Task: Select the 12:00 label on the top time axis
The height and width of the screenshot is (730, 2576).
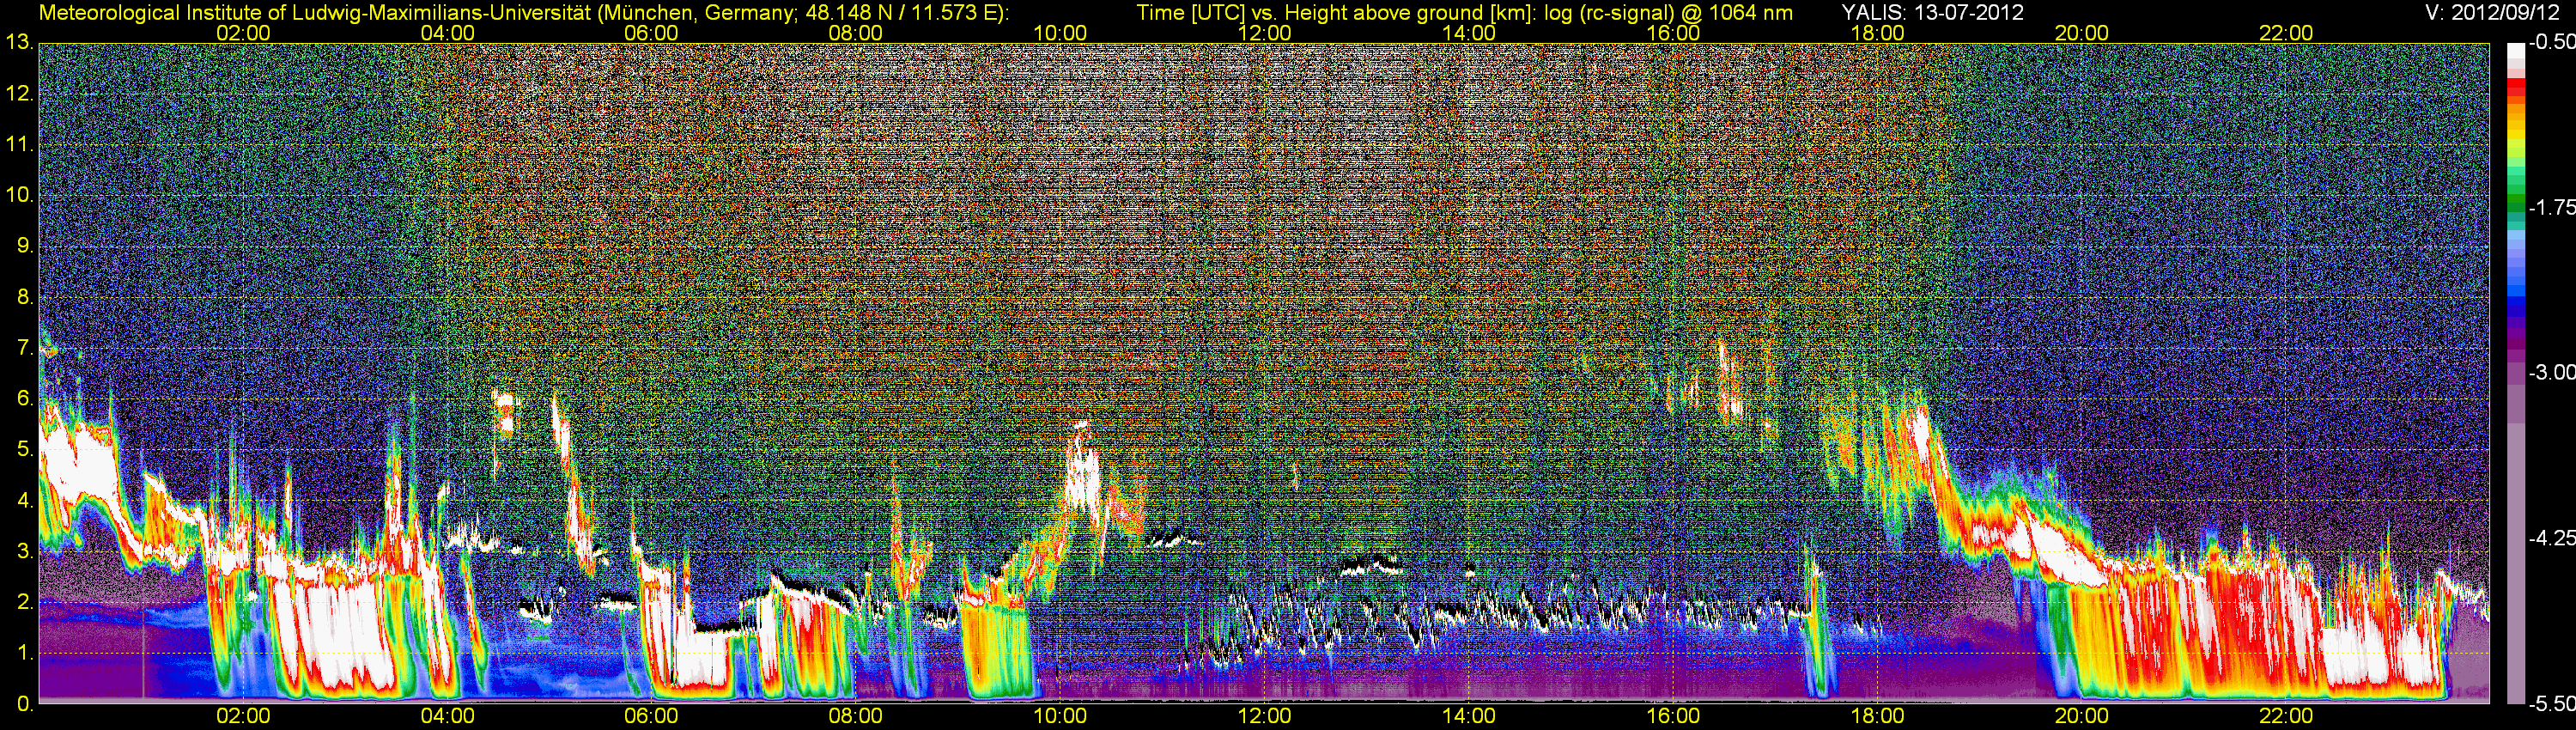Action: pos(1264,33)
